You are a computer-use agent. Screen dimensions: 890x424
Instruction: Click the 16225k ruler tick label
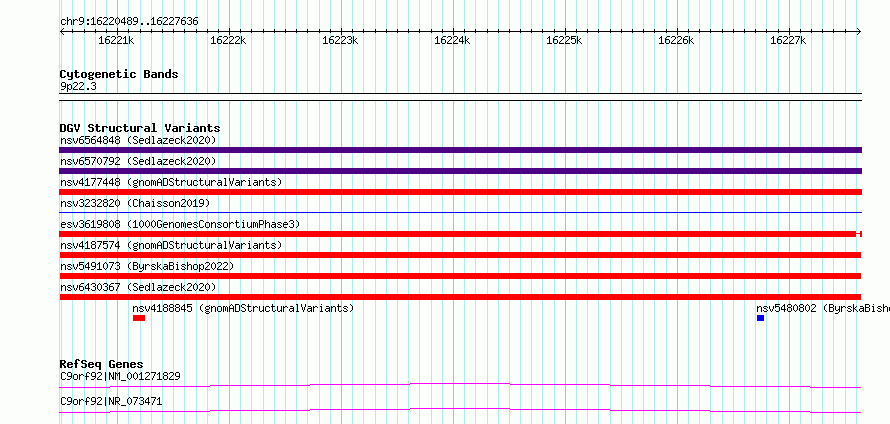coord(564,40)
